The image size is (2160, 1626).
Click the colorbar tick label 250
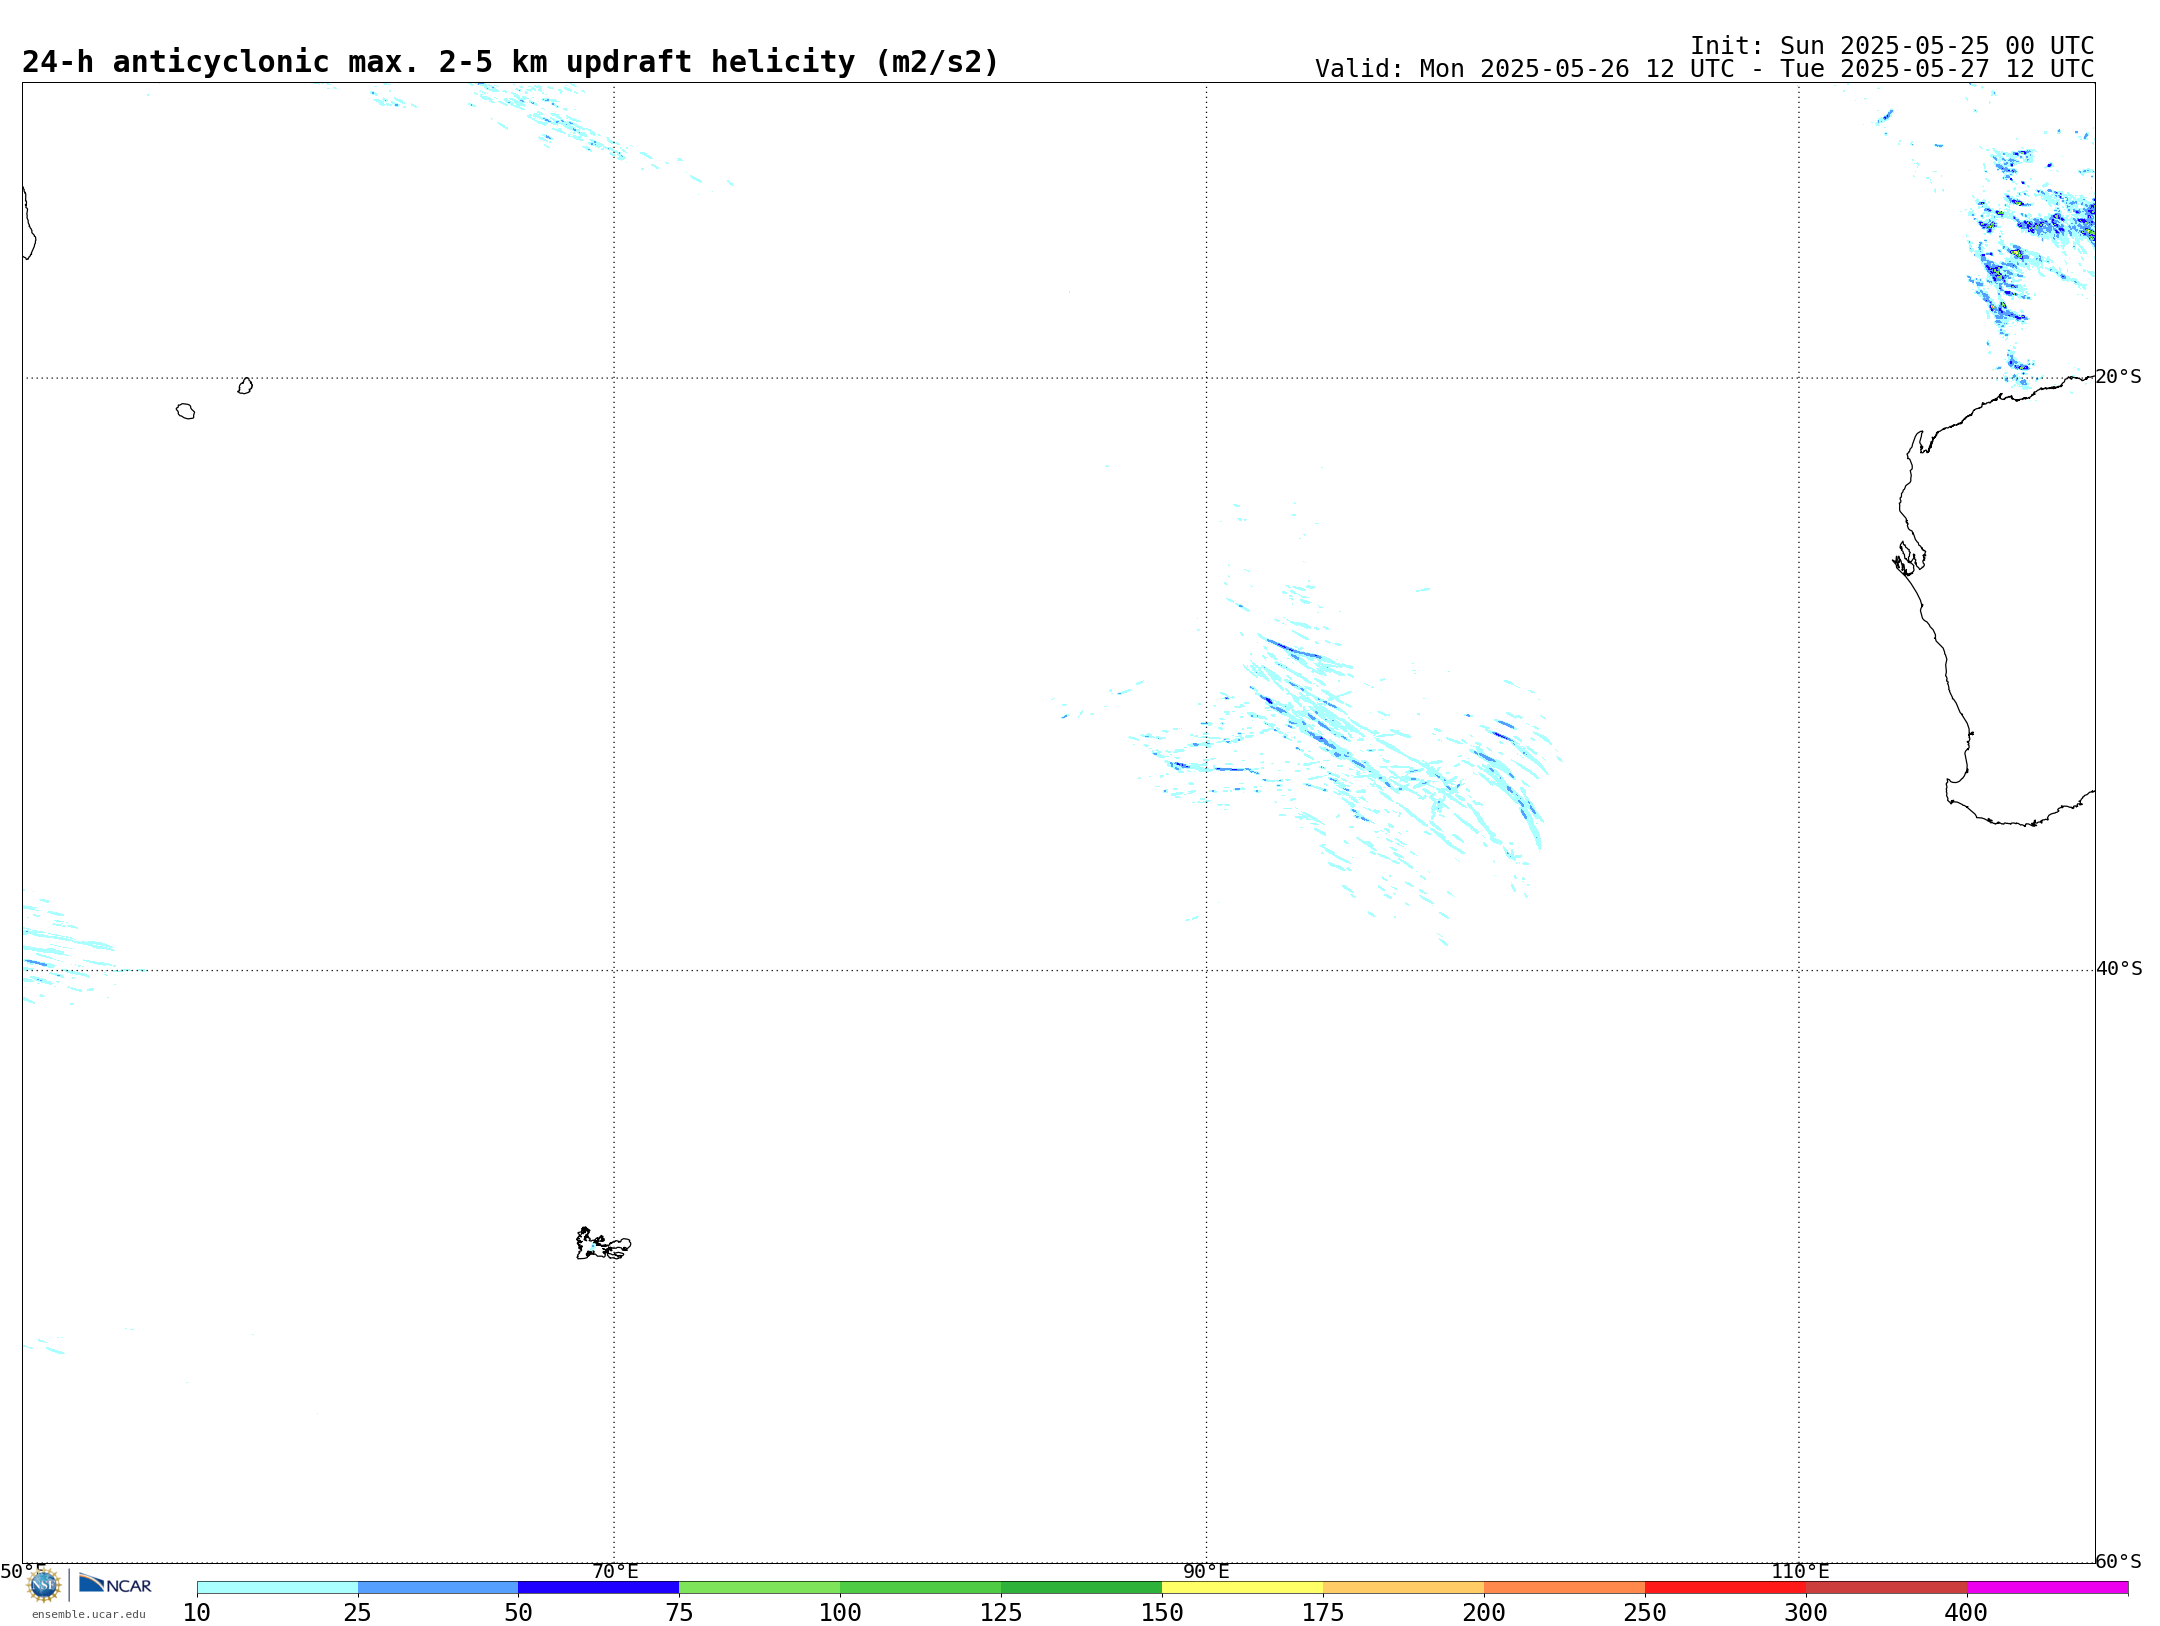(1645, 1612)
